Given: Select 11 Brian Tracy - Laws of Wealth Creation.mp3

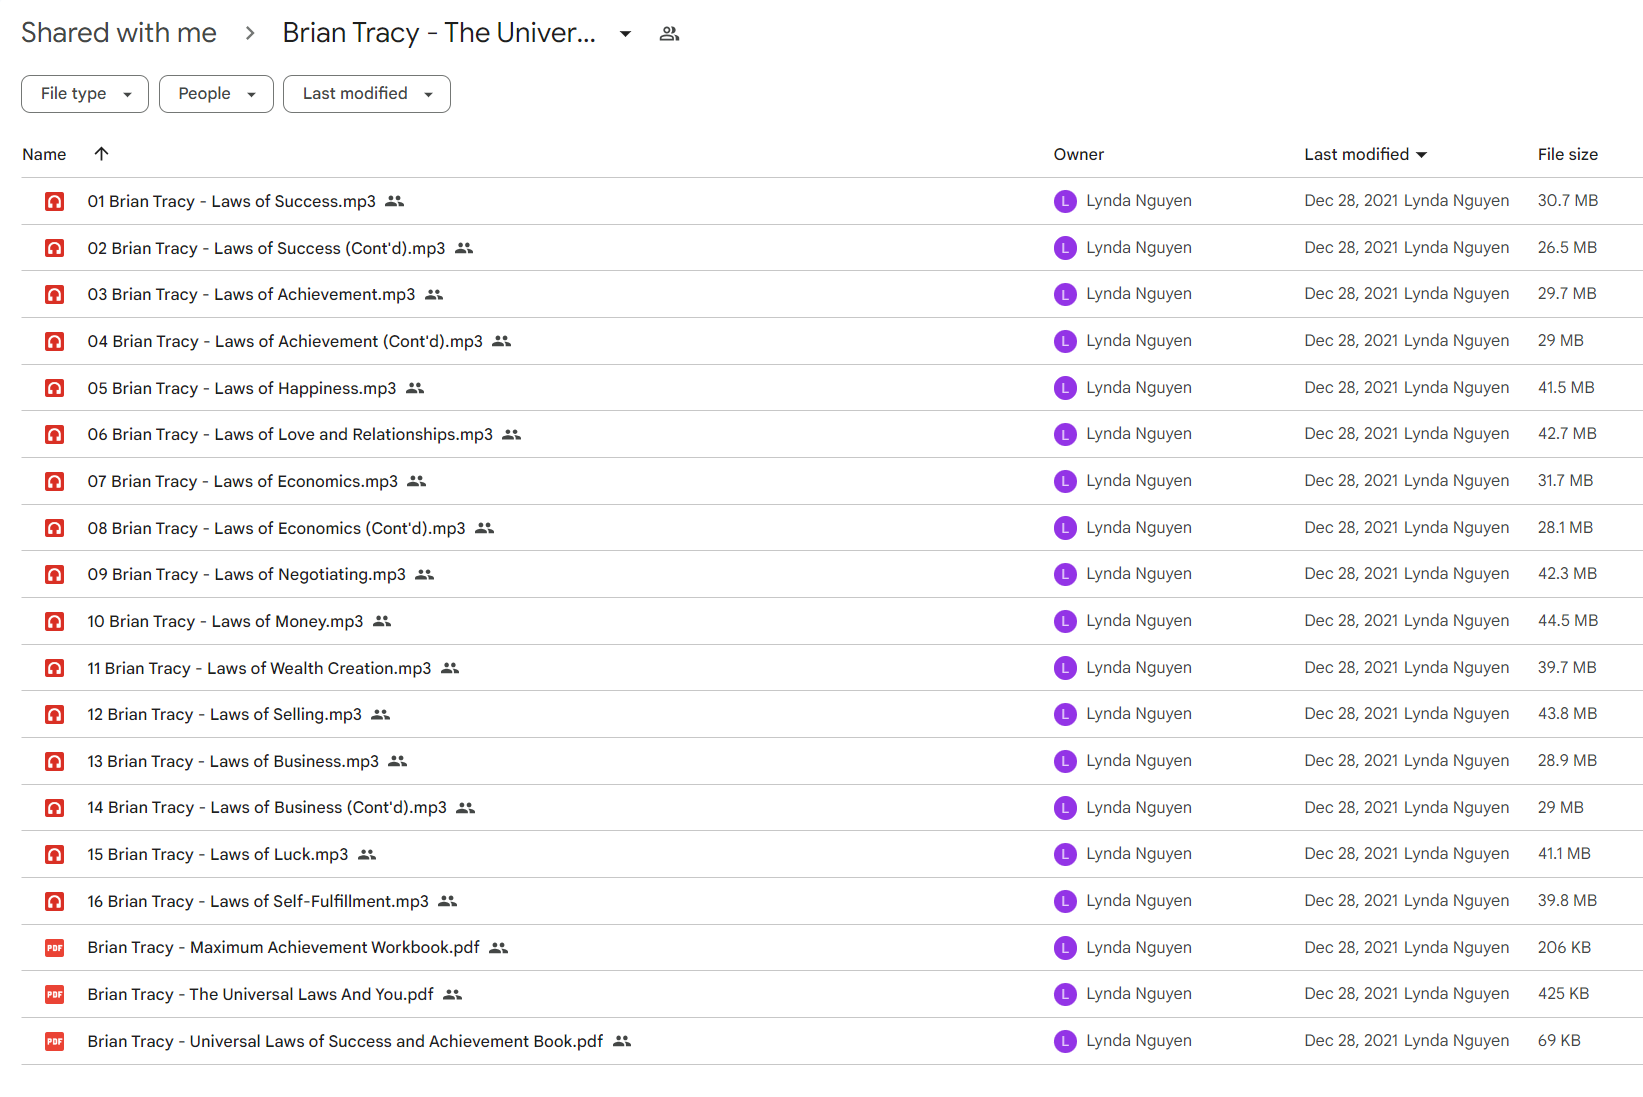Looking at the screenshot, I should pyautogui.click(x=259, y=668).
